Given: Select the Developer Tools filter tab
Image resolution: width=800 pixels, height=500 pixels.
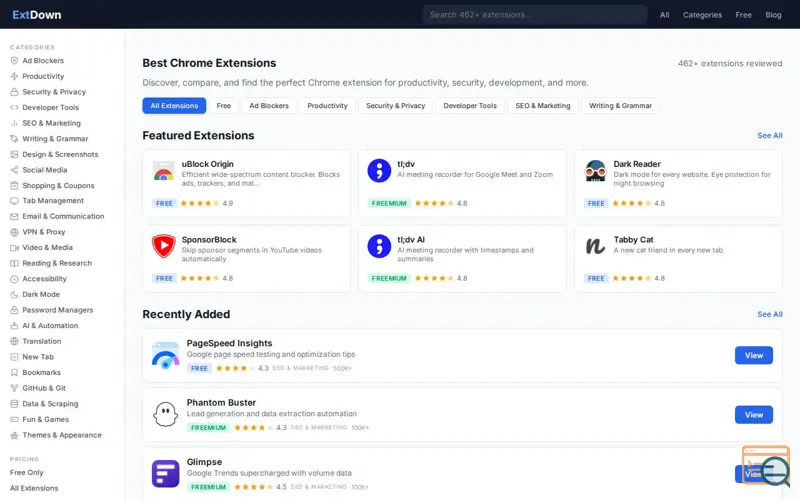Looking at the screenshot, I should (x=470, y=106).
